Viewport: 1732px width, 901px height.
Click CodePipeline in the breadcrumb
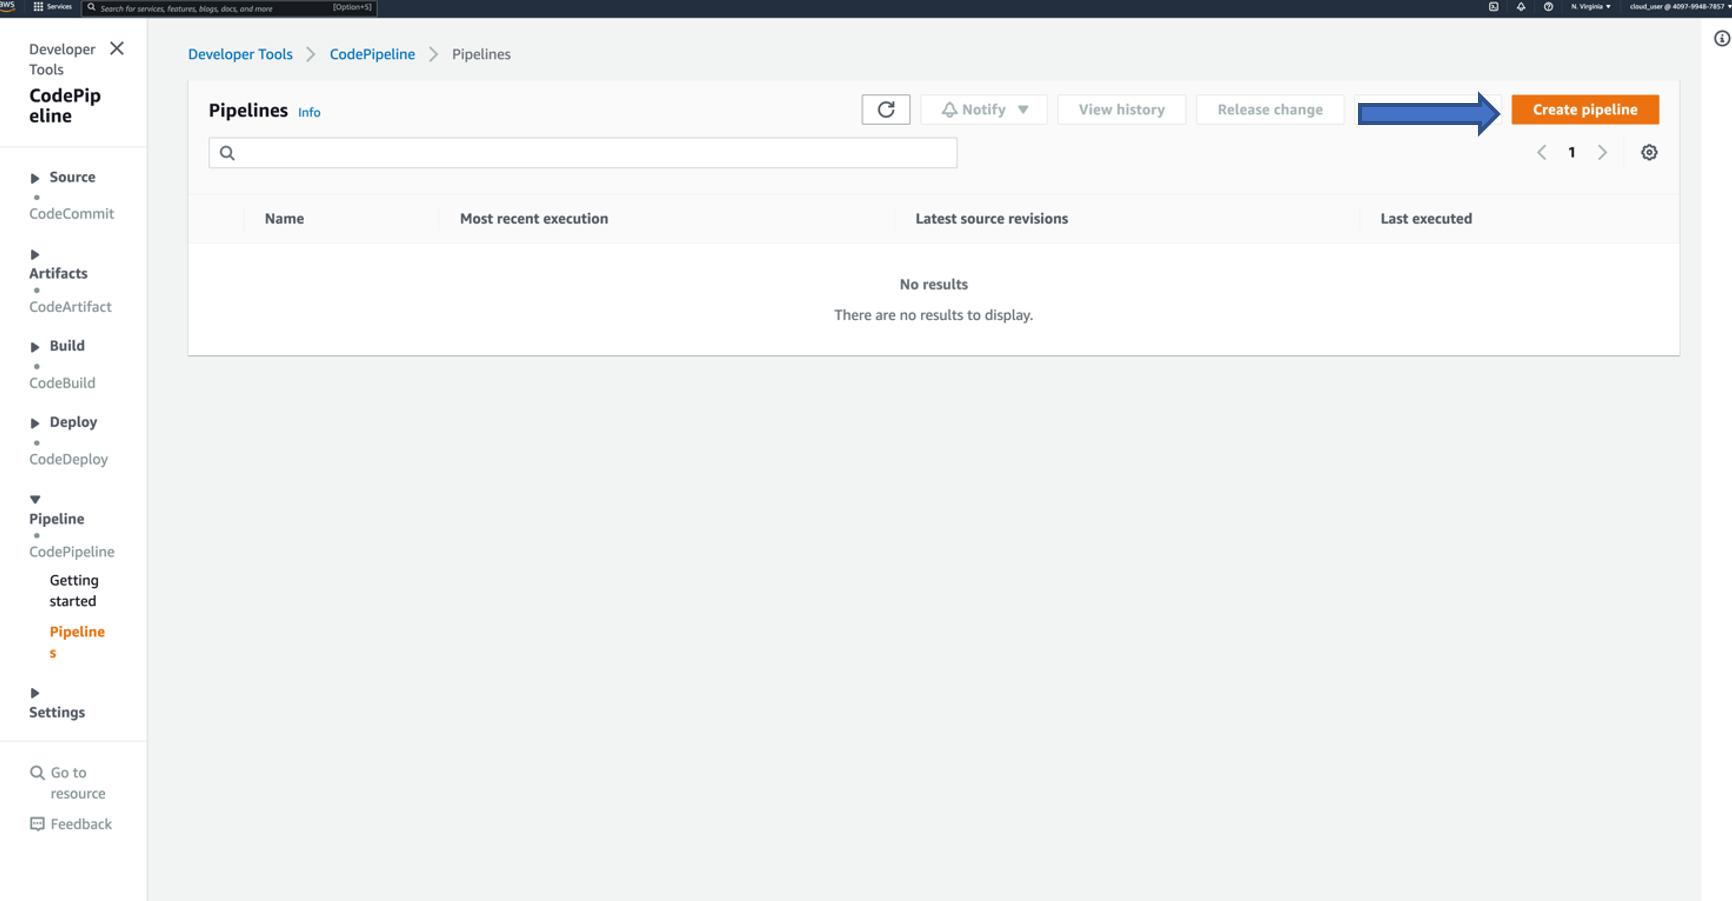click(x=372, y=55)
